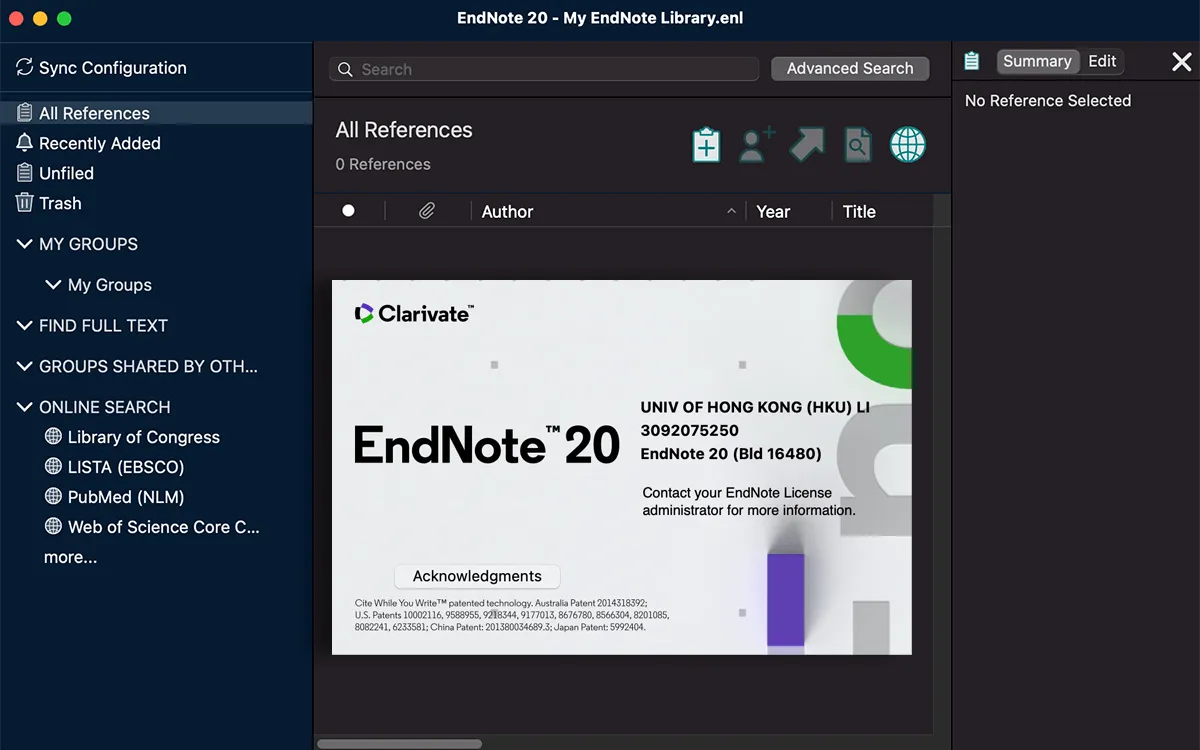Click PubMed (NLM) globe icon
This screenshot has width=1200, height=750.
pyautogui.click(x=54, y=497)
